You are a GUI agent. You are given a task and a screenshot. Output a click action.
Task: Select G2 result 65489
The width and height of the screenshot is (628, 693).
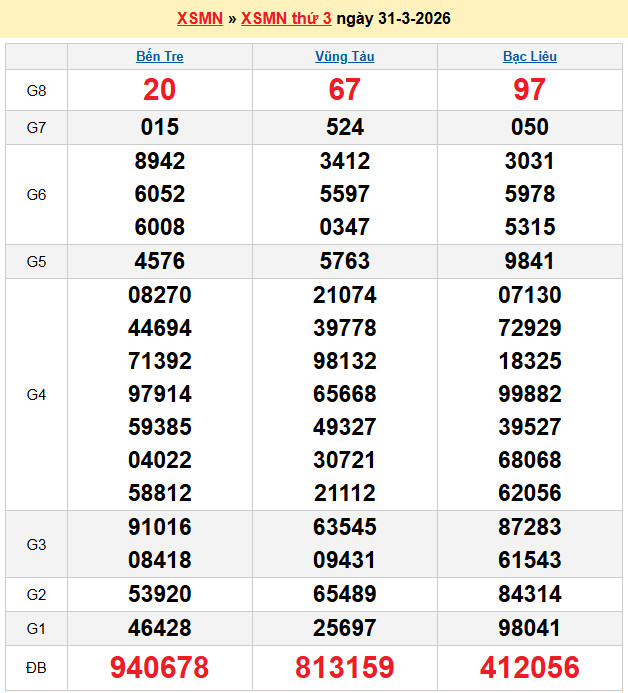[x=344, y=595]
